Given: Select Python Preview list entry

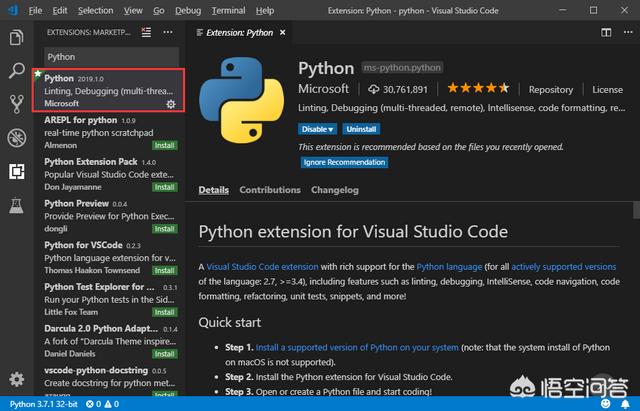Looking at the screenshot, I should [109, 215].
